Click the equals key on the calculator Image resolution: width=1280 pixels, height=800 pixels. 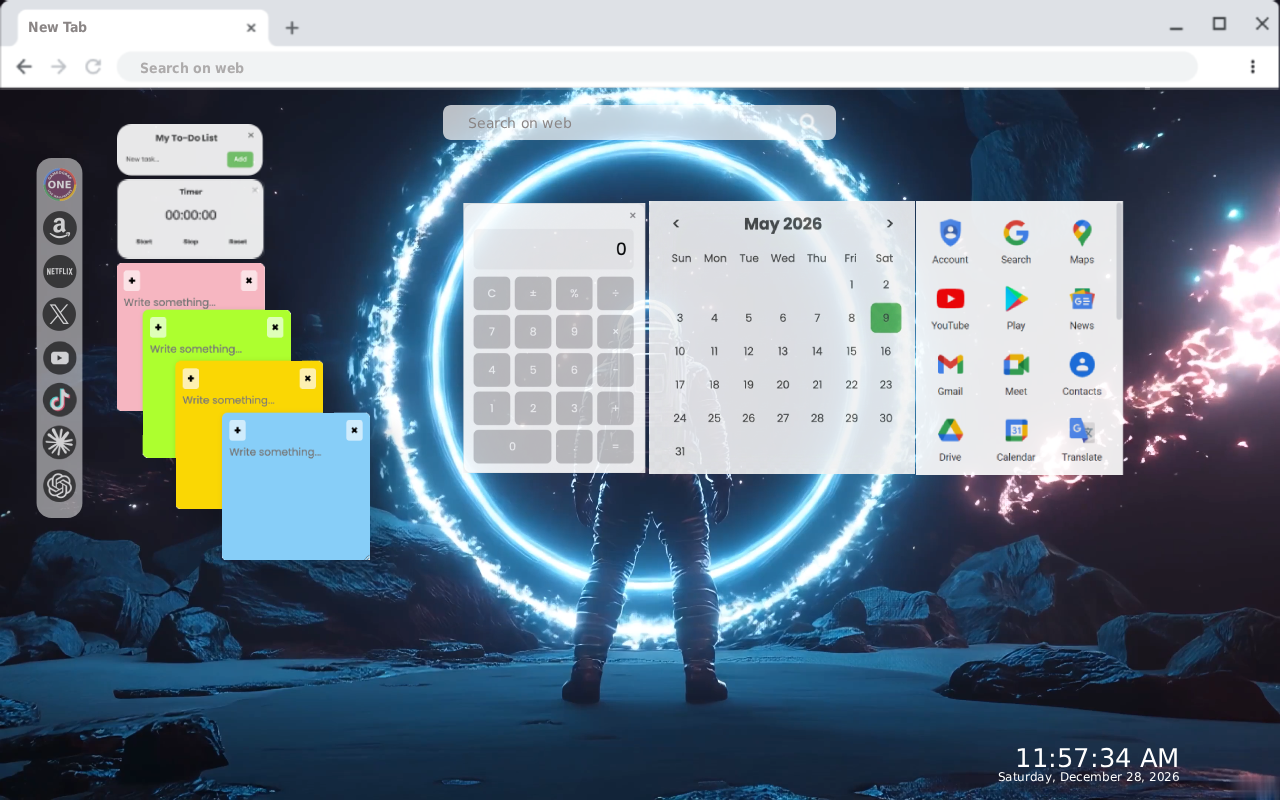615,447
